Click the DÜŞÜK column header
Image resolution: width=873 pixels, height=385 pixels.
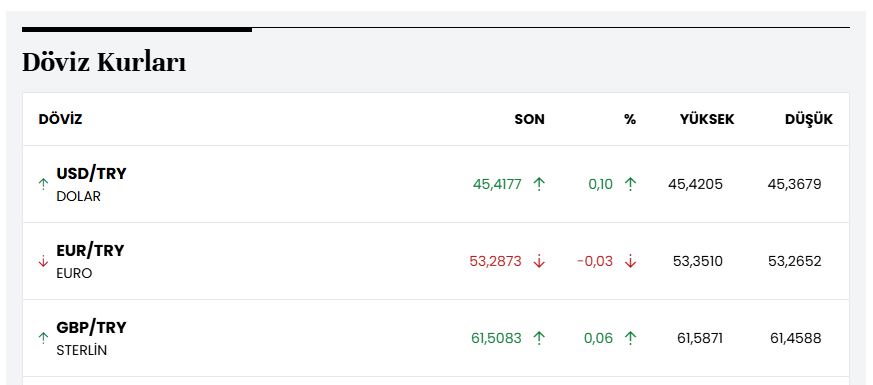[809, 119]
